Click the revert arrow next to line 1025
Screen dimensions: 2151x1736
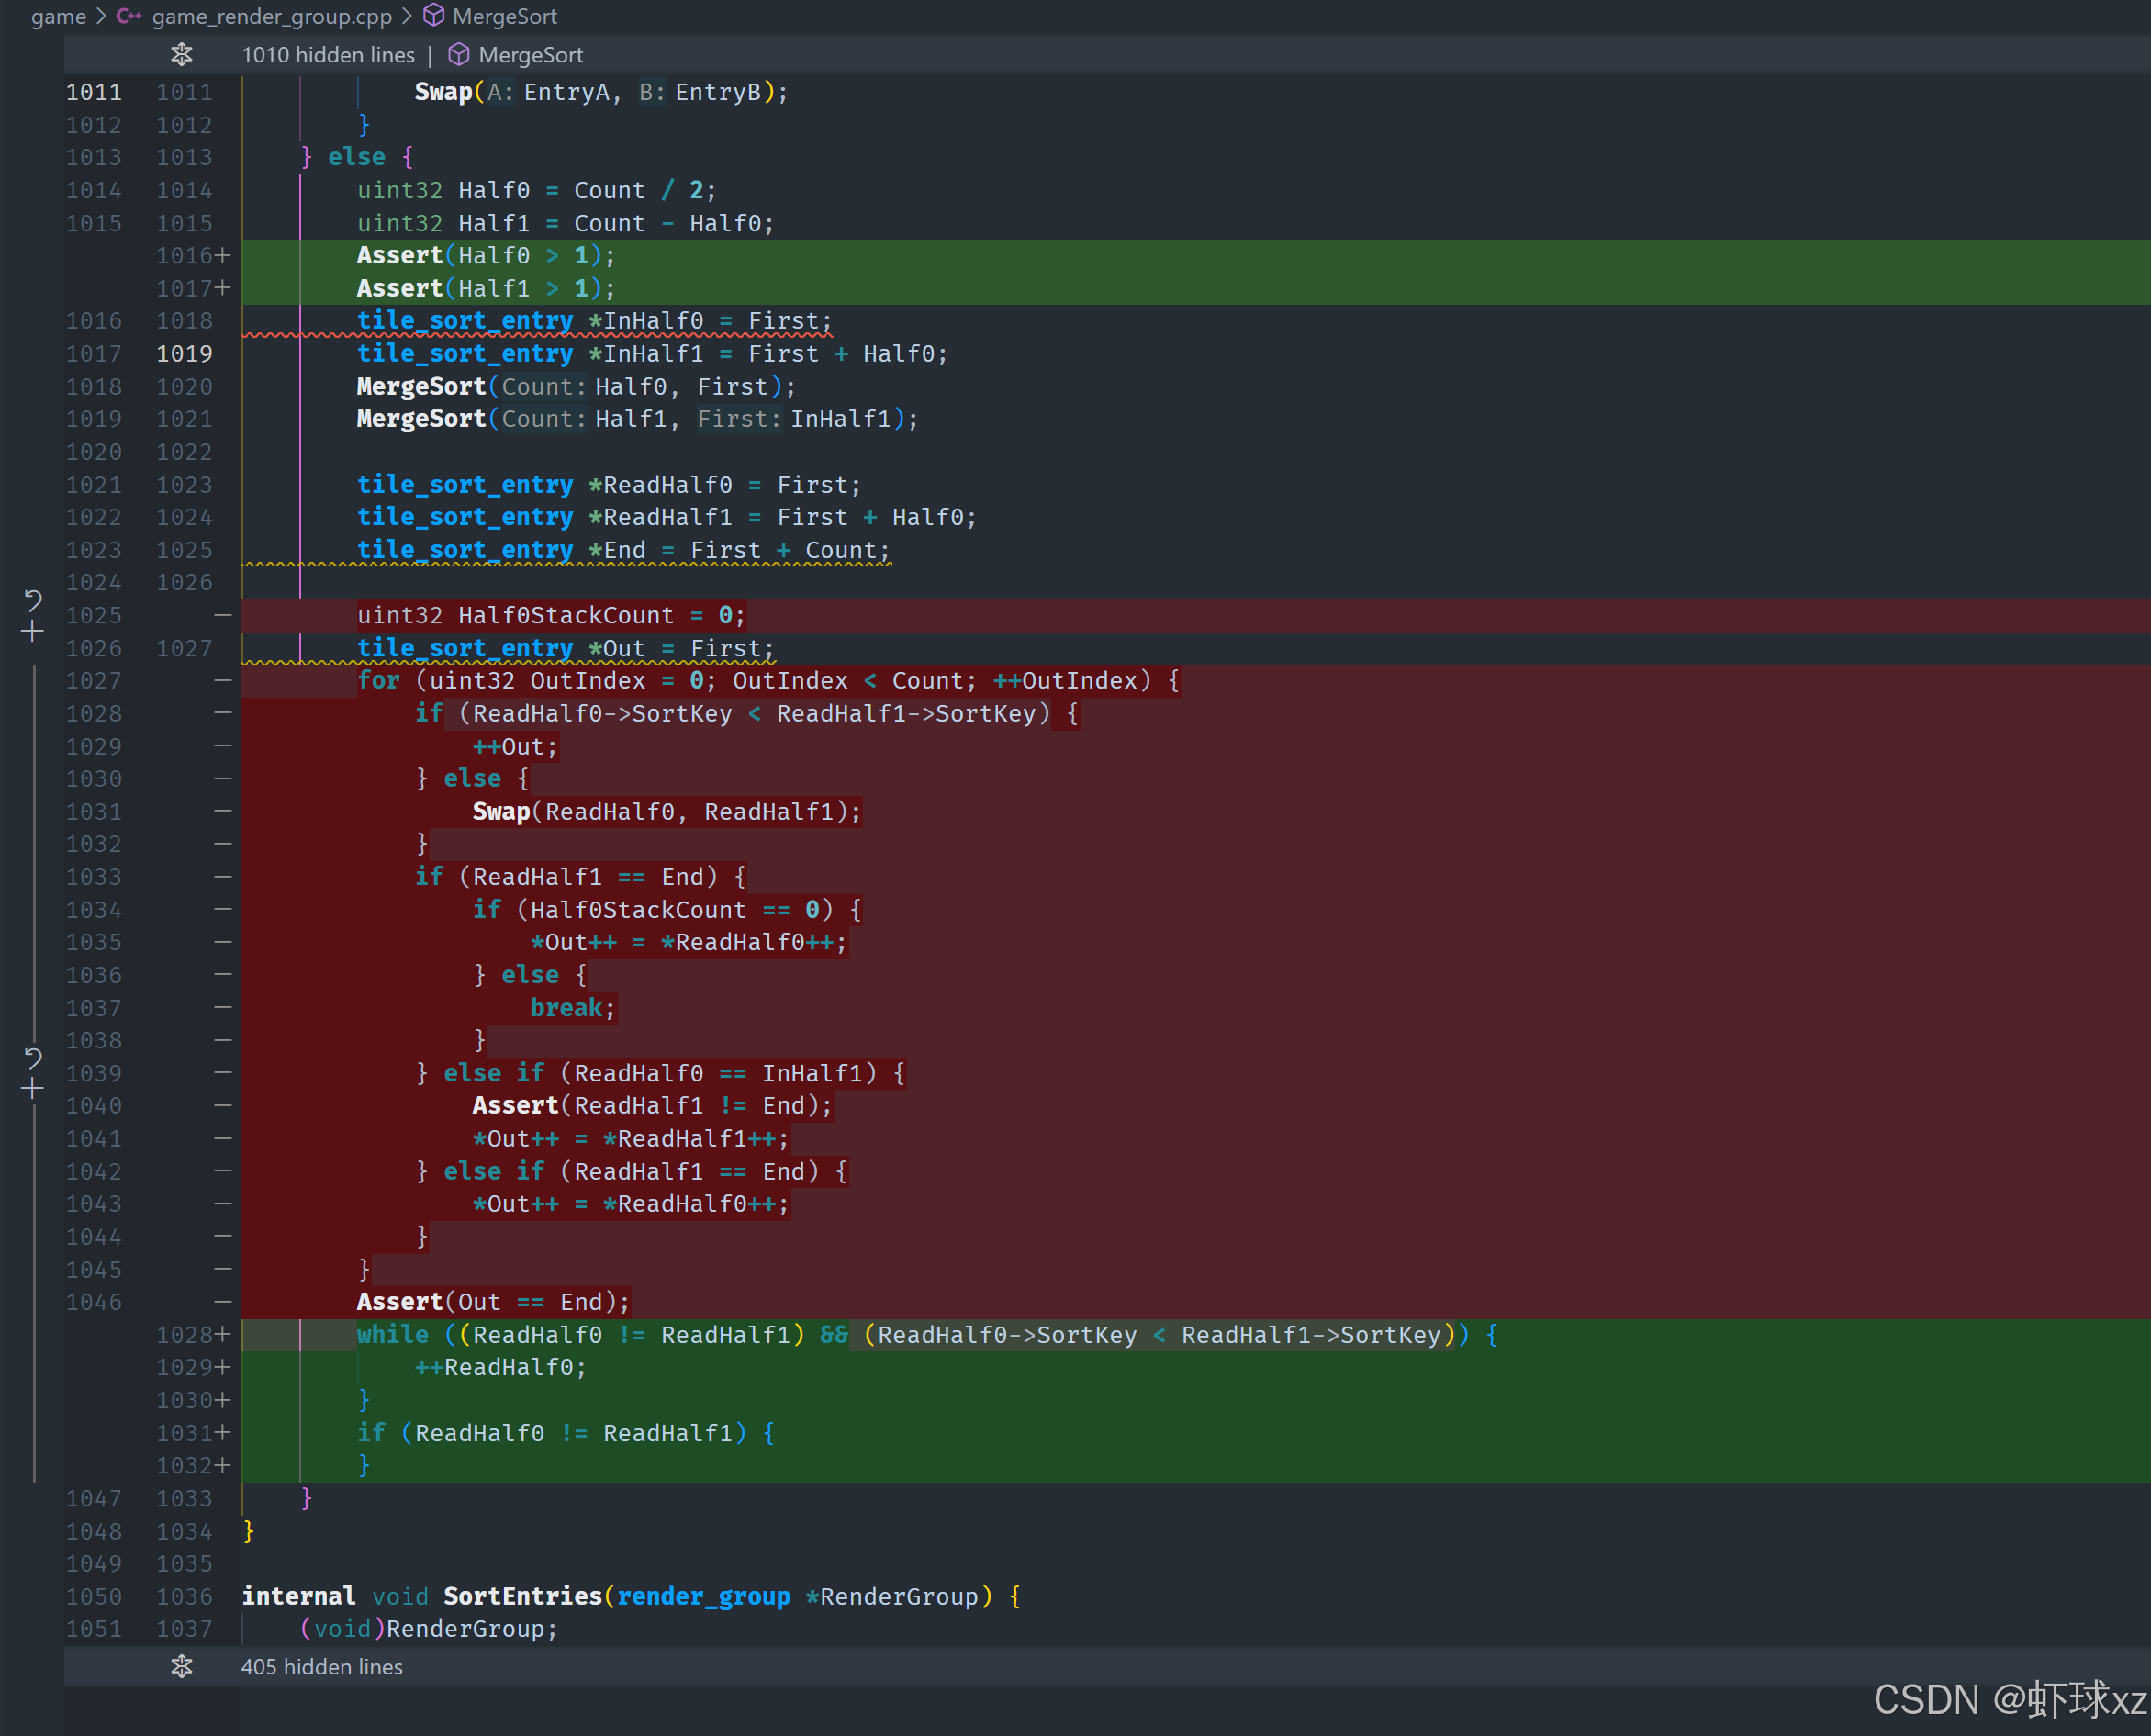tap(32, 600)
